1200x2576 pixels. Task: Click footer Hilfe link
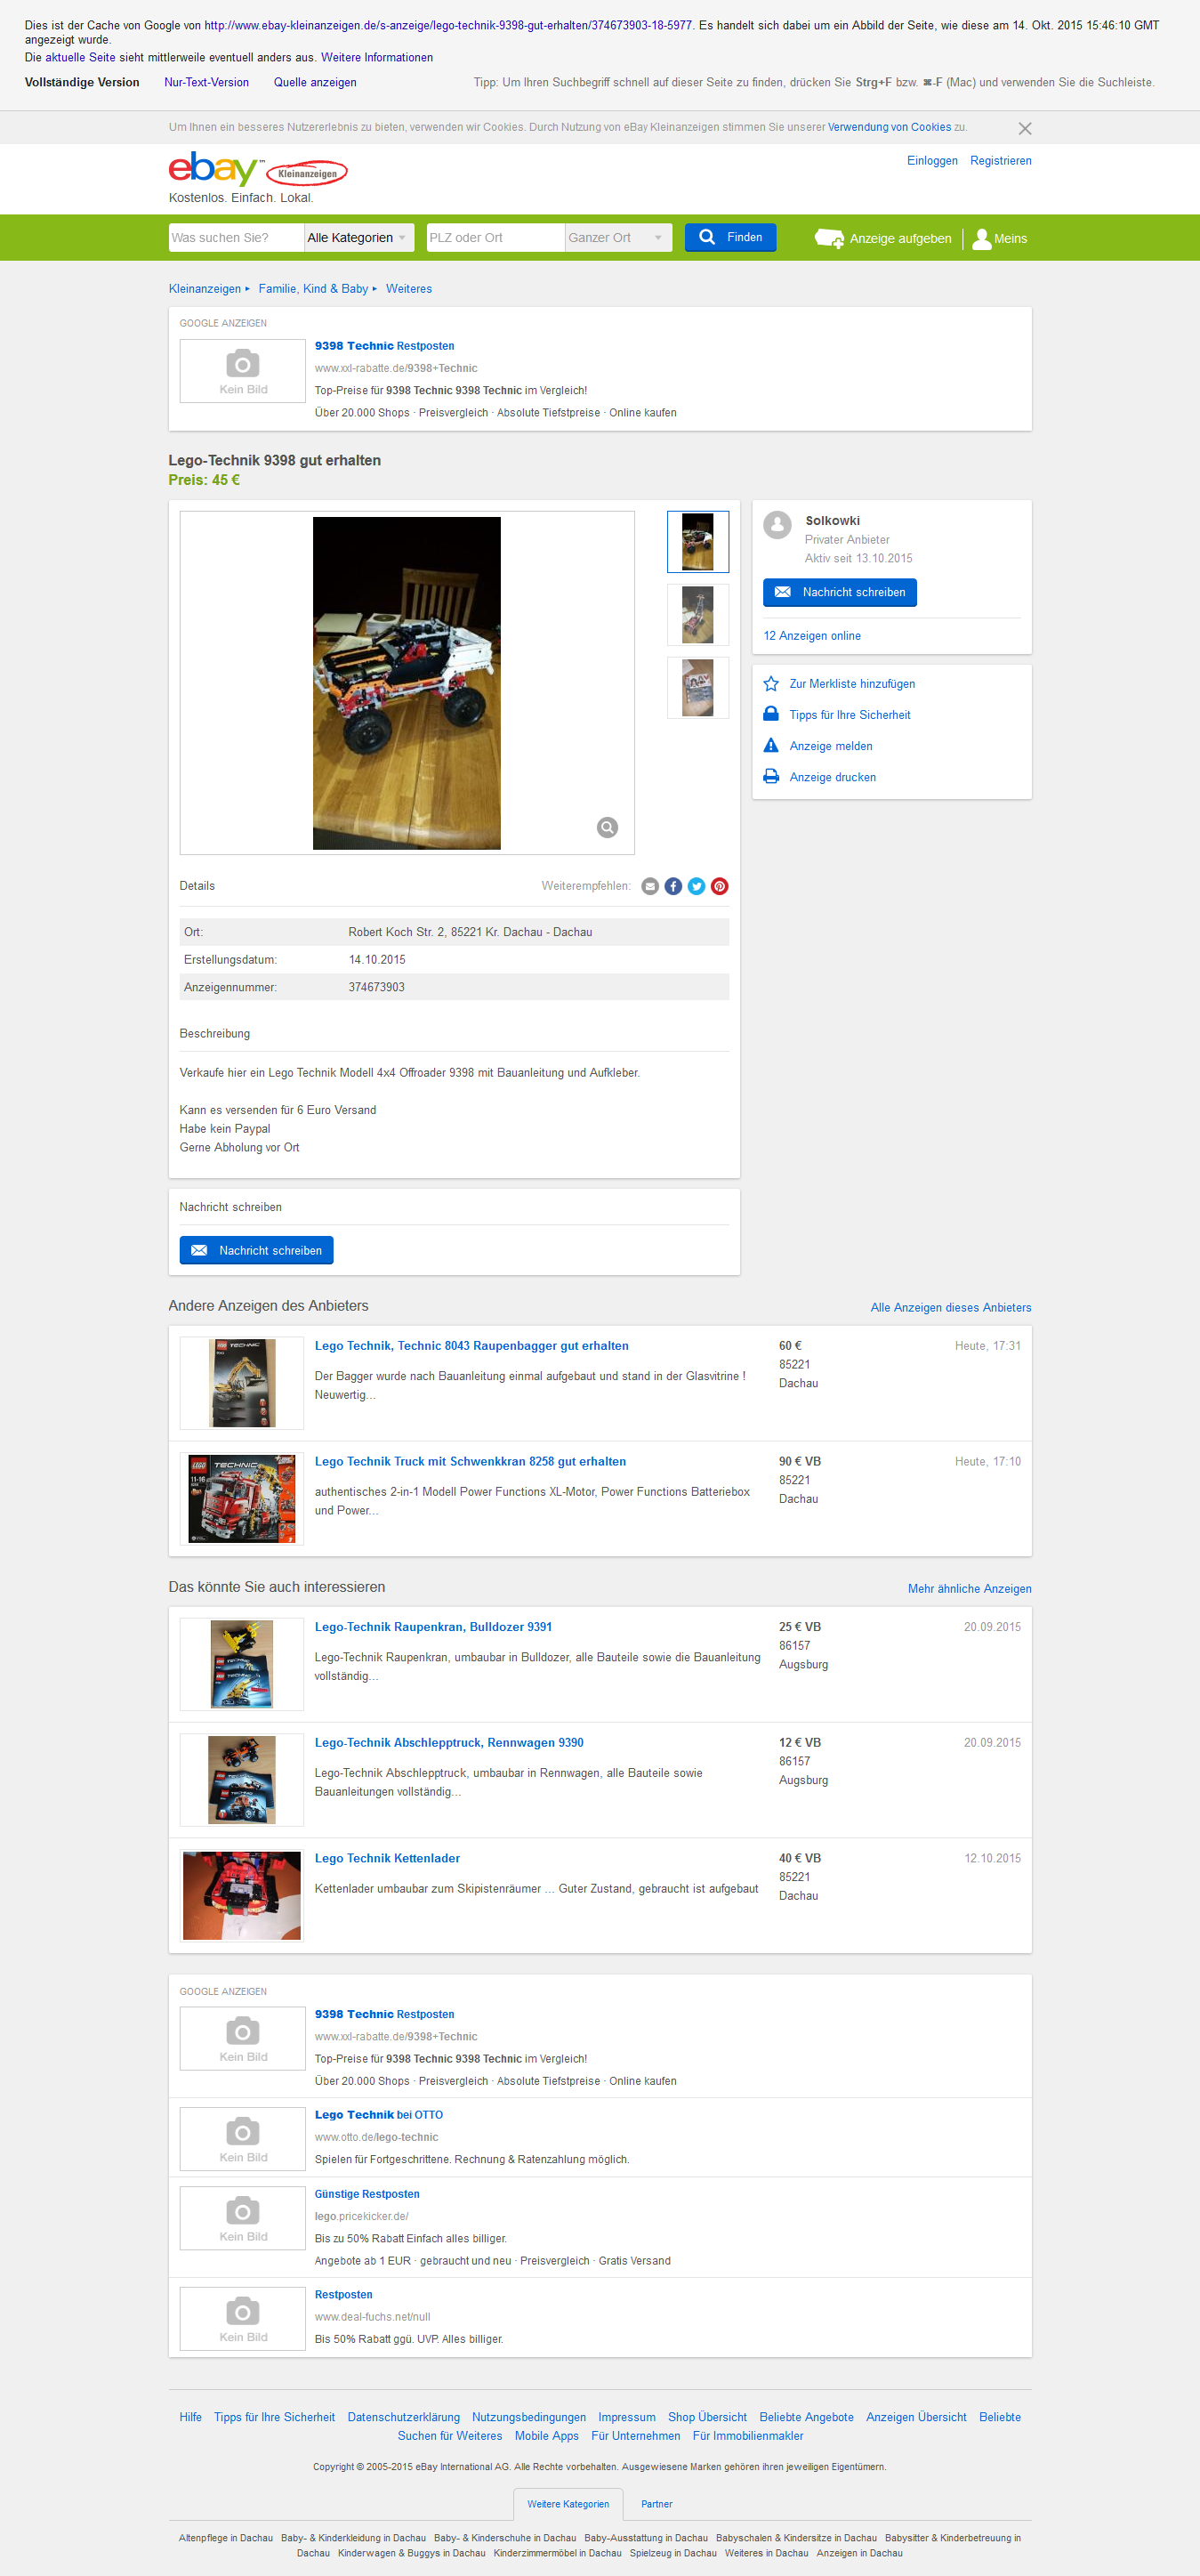coord(190,2417)
